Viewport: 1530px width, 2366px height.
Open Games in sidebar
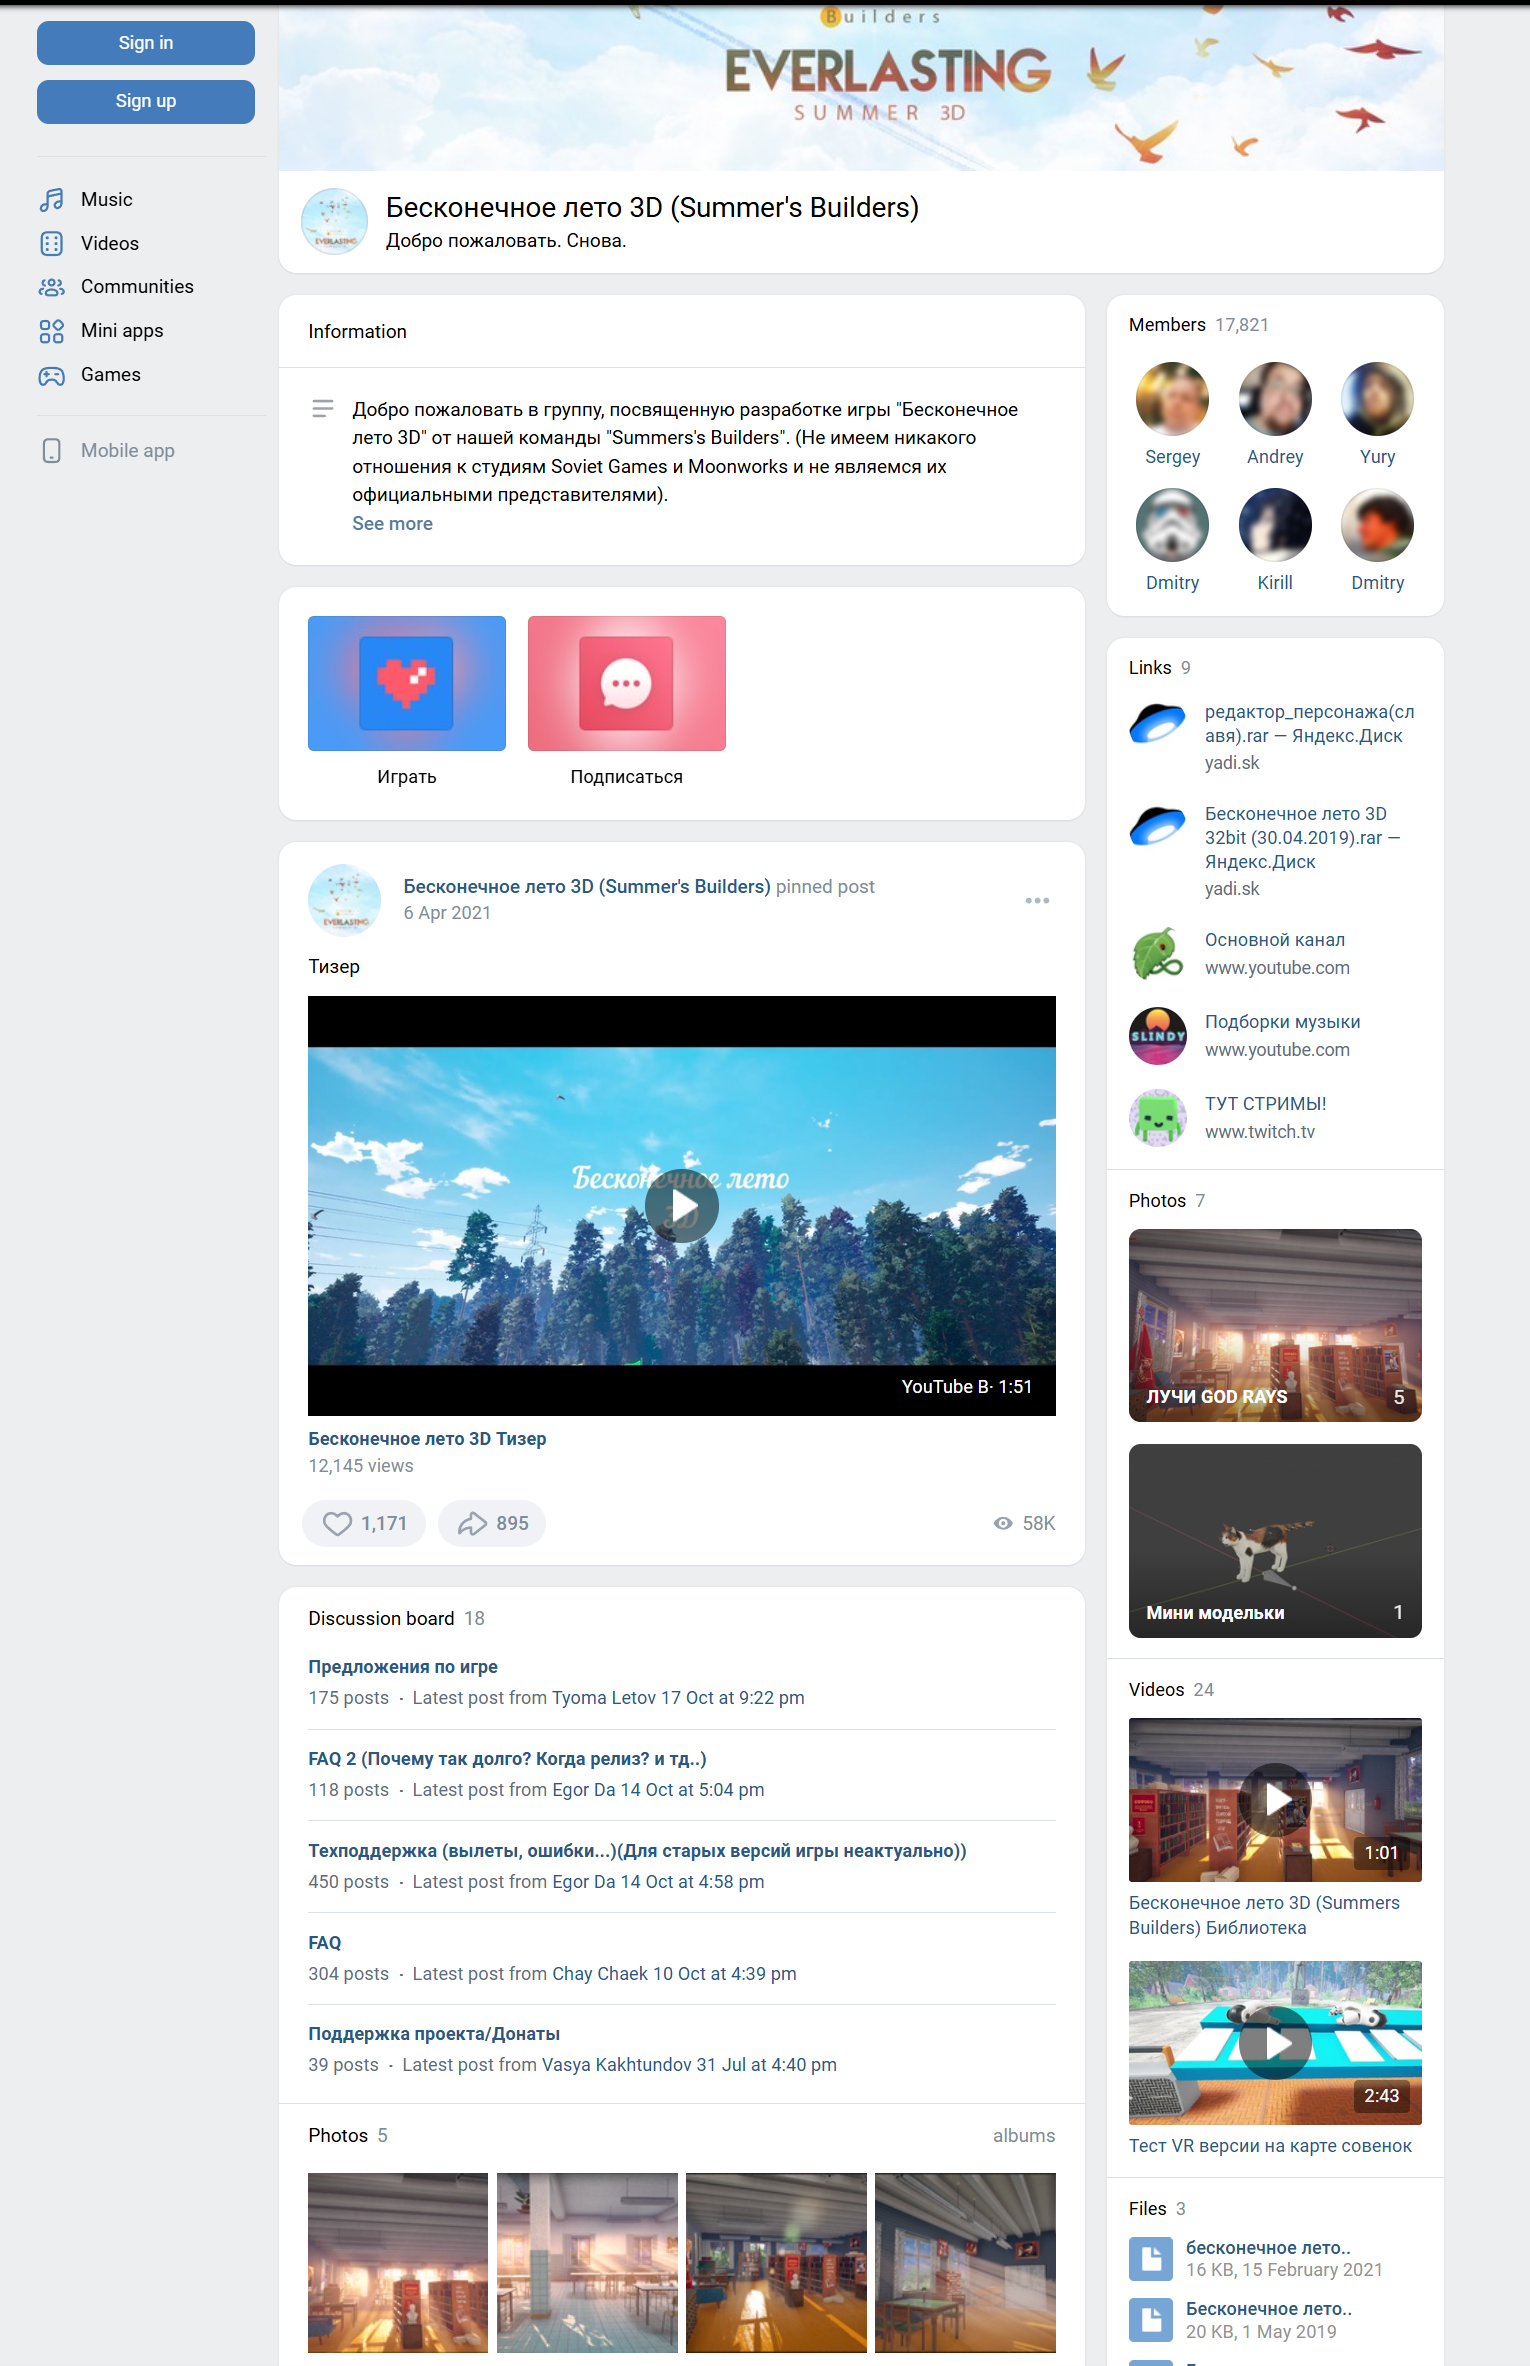click(x=111, y=375)
